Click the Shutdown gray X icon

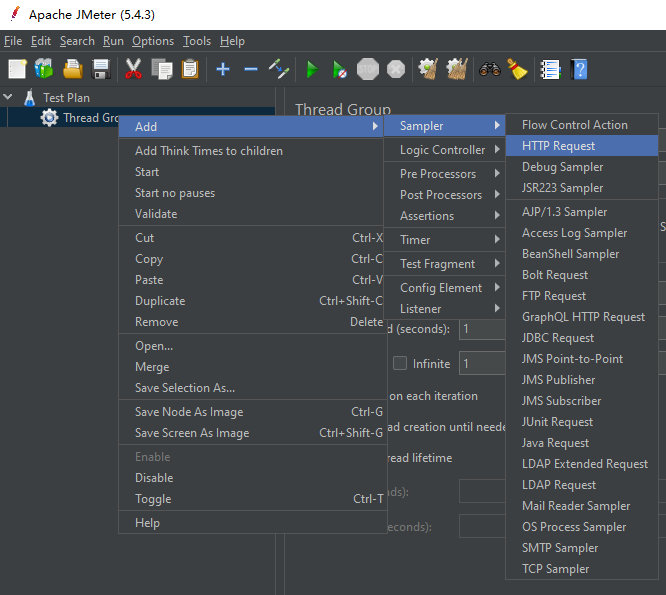(396, 69)
